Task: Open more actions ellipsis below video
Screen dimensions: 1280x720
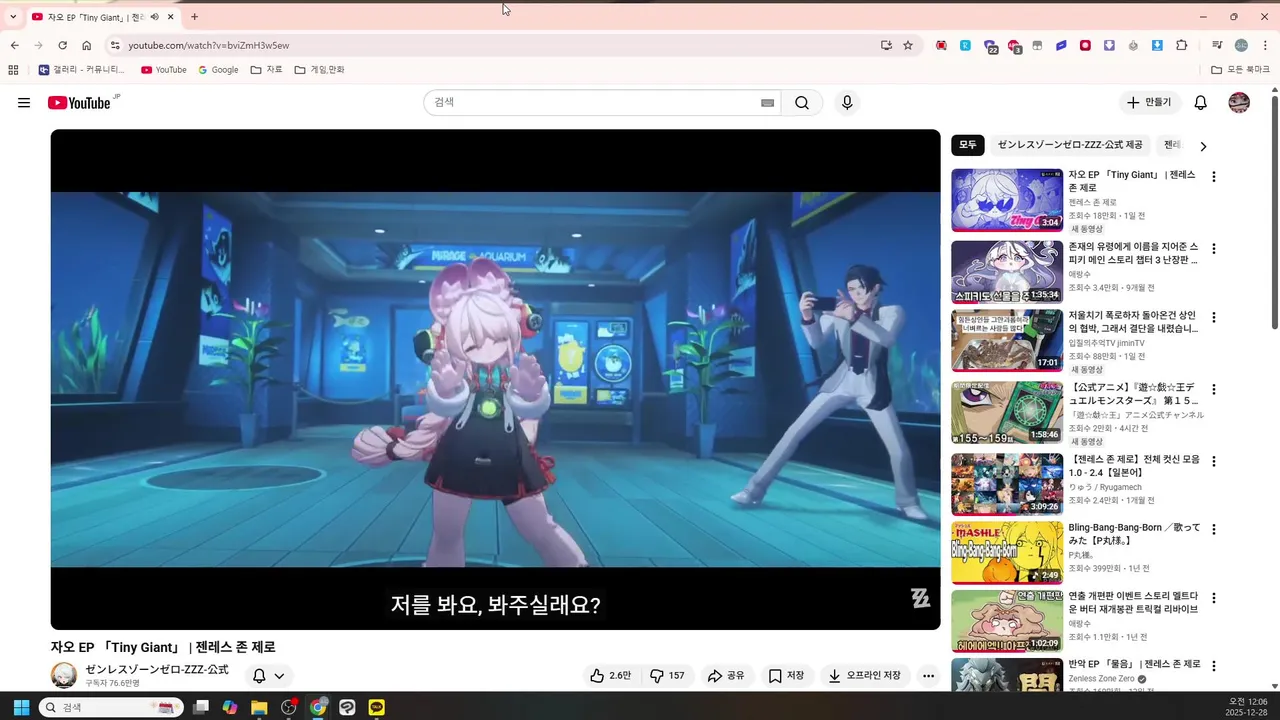Action: pos(928,676)
